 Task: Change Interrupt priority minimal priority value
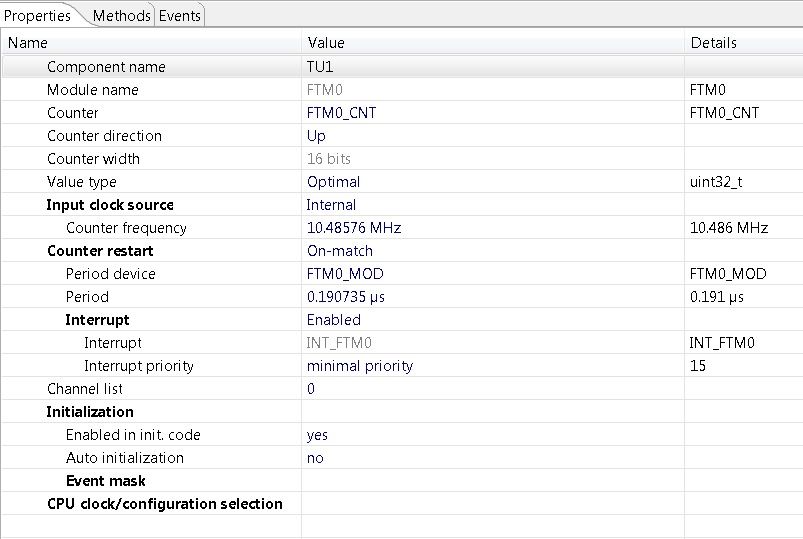(x=490, y=366)
